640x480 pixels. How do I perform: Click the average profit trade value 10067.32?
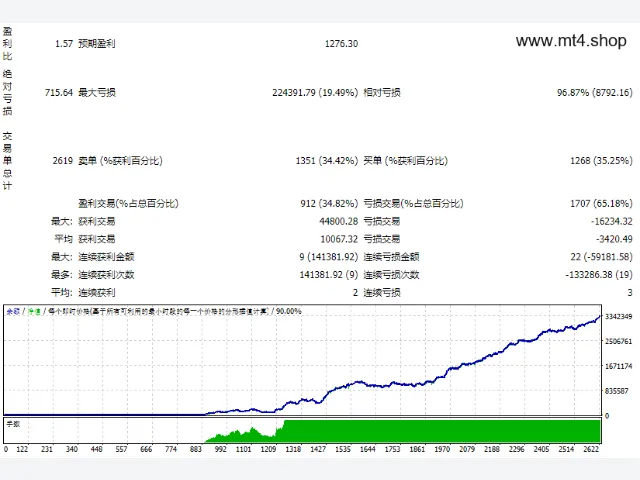click(x=339, y=239)
